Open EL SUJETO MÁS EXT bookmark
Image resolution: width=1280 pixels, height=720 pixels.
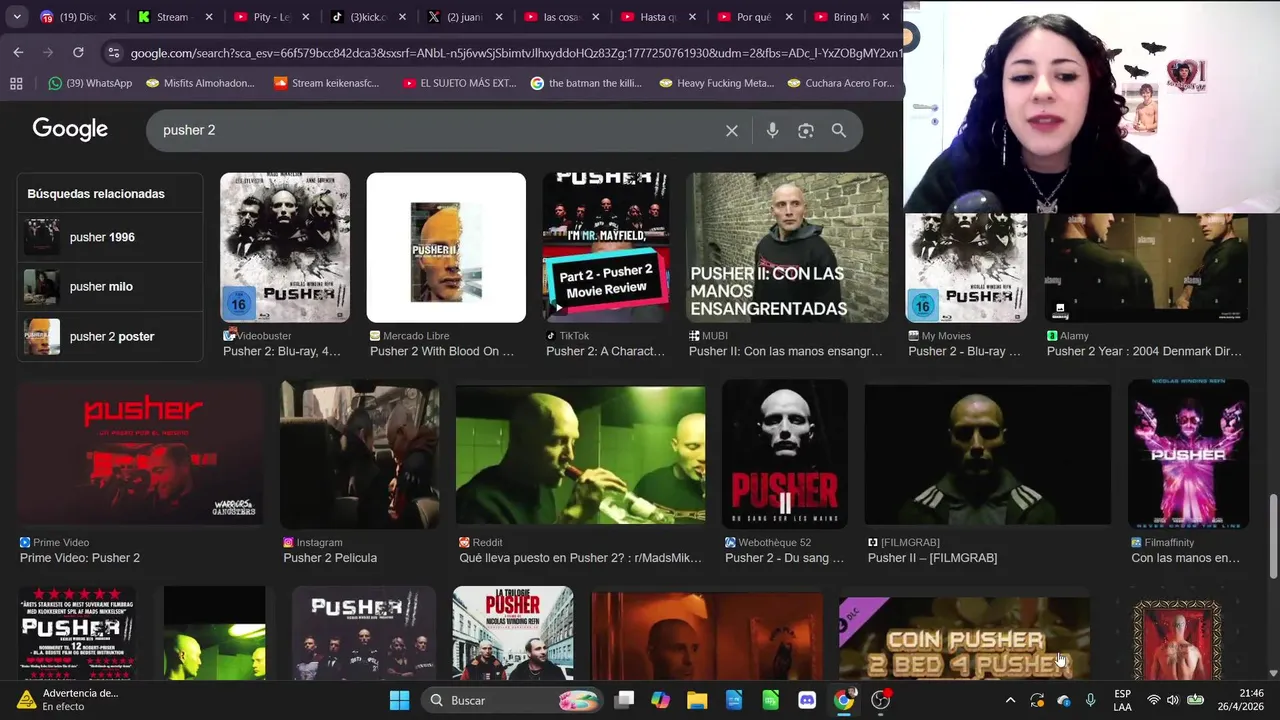pos(459,83)
